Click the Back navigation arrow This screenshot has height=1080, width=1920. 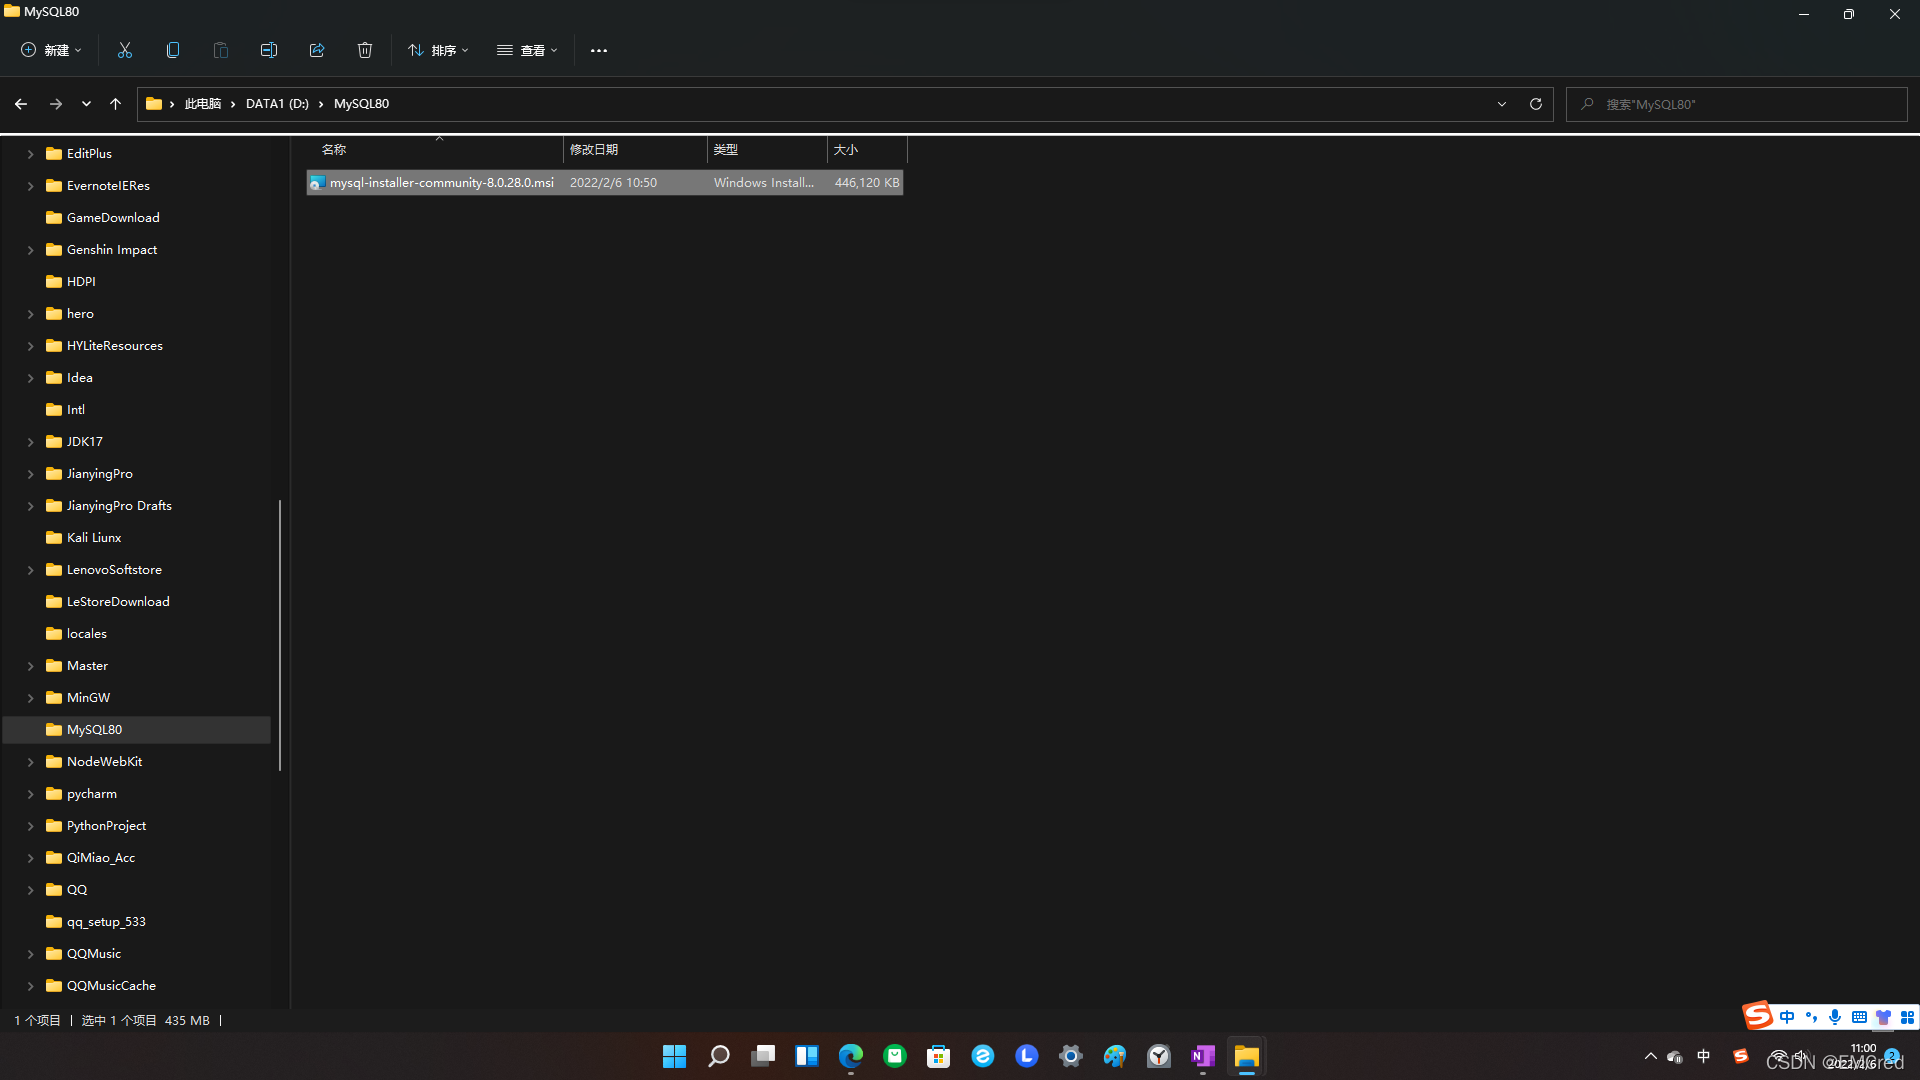[x=21, y=104]
